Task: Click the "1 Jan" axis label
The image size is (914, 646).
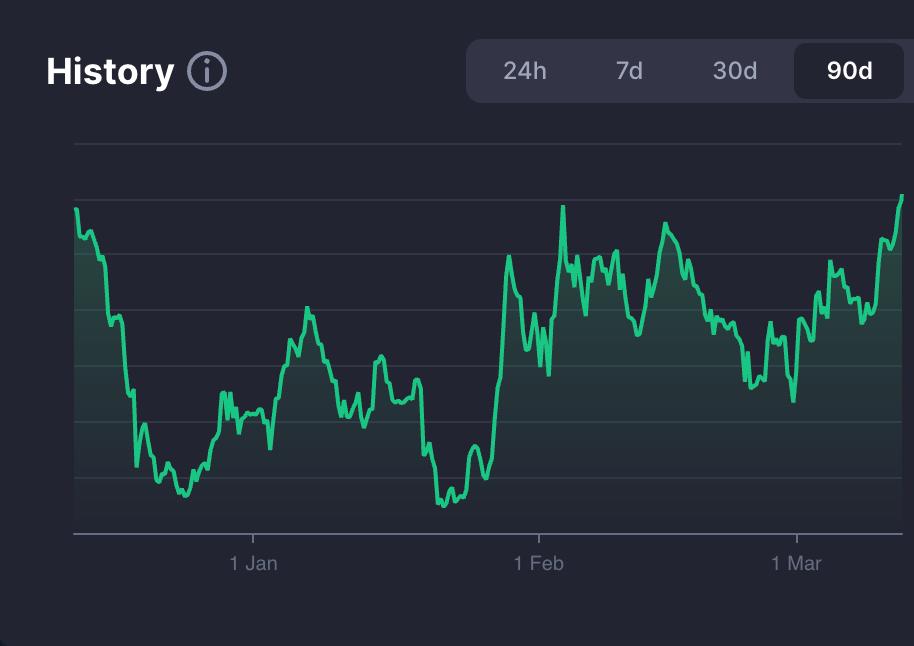Action: [x=254, y=563]
